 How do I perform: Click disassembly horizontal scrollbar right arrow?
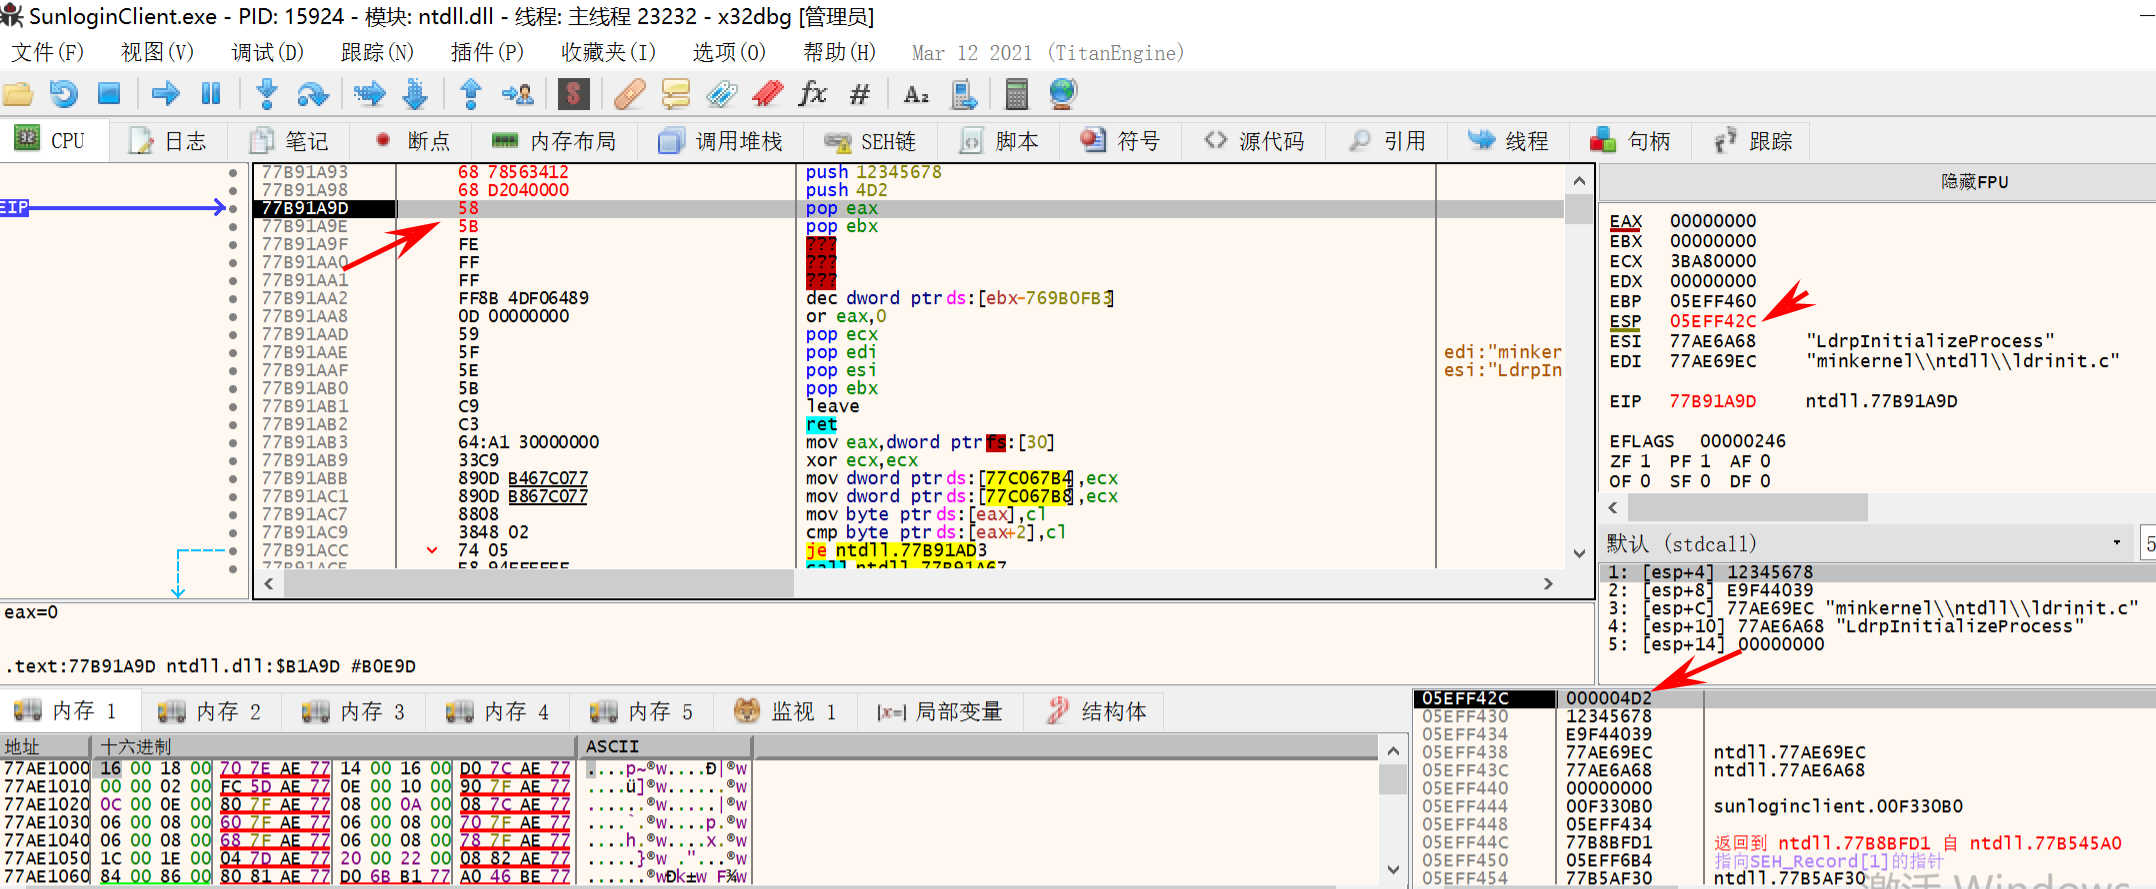pyautogui.click(x=1548, y=583)
